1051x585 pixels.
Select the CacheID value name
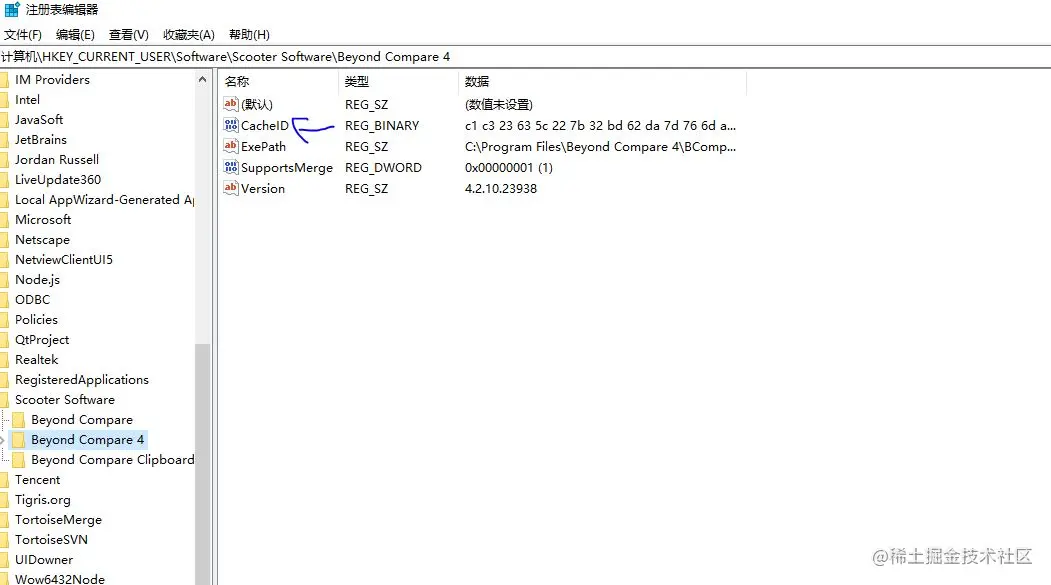[x=265, y=125]
